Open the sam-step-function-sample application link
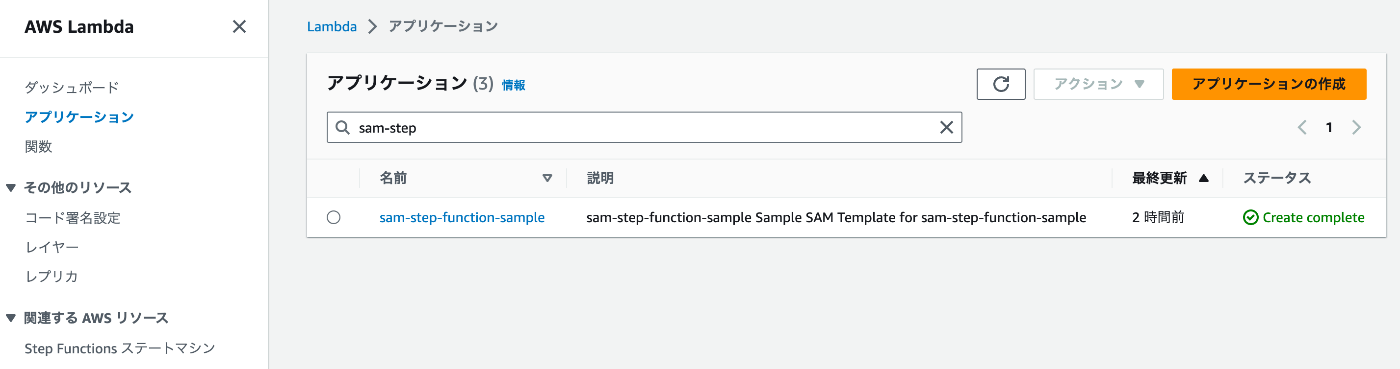Screen dimensions: 1400x369 [462, 217]
